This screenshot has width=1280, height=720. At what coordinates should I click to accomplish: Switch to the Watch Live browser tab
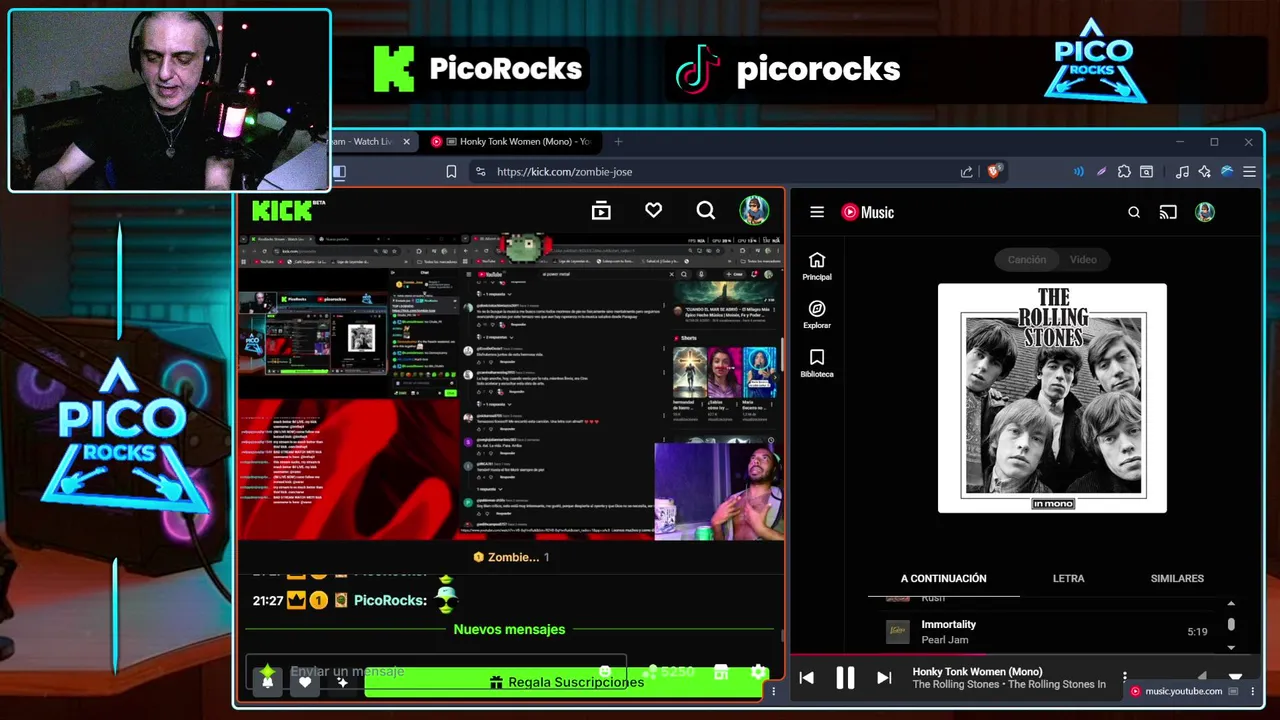pos(365,142)
